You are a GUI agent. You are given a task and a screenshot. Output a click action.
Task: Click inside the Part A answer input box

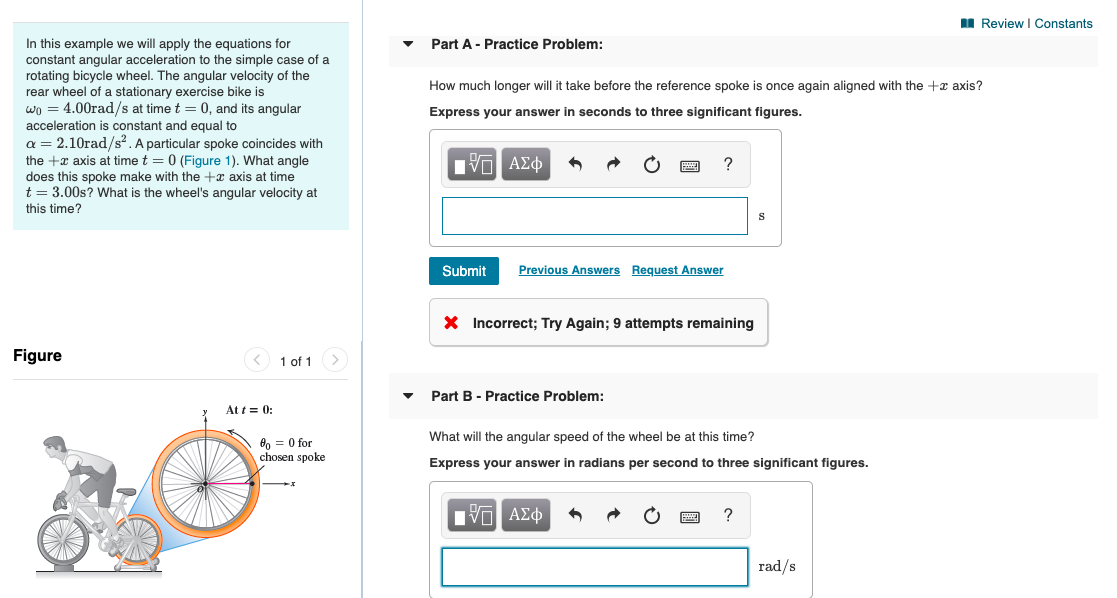[x=594, y=215]
